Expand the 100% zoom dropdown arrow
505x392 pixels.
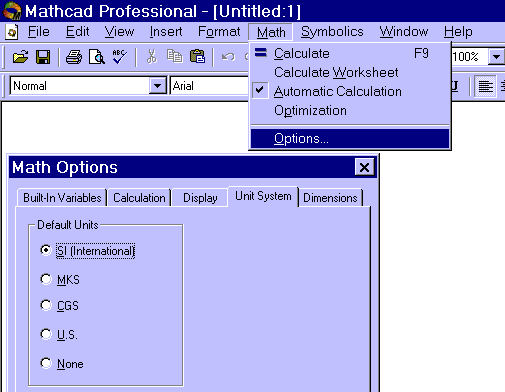click(x=496, y=57)
